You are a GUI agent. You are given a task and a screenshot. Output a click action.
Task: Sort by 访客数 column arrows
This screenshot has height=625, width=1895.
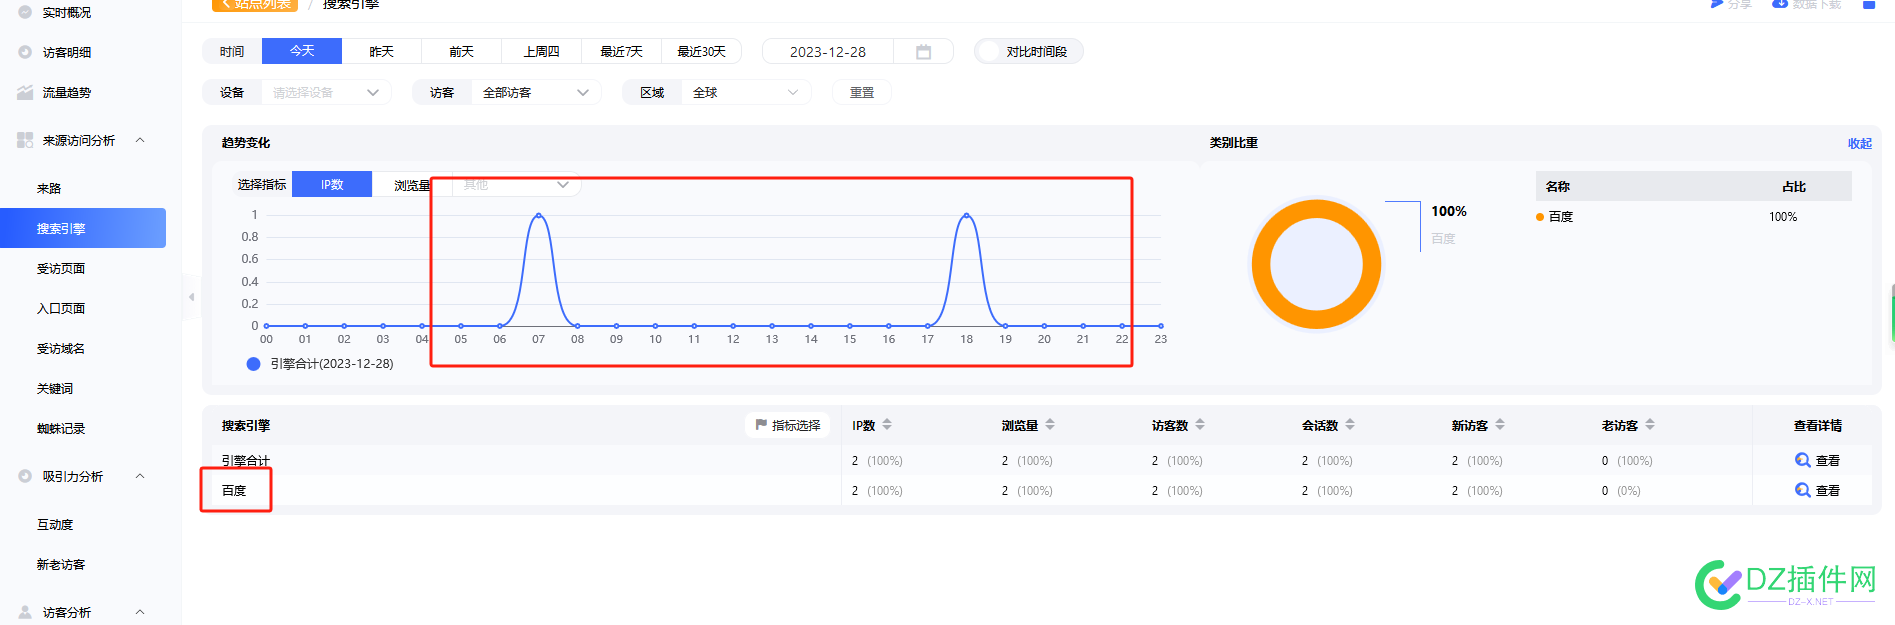[1200, 425]
